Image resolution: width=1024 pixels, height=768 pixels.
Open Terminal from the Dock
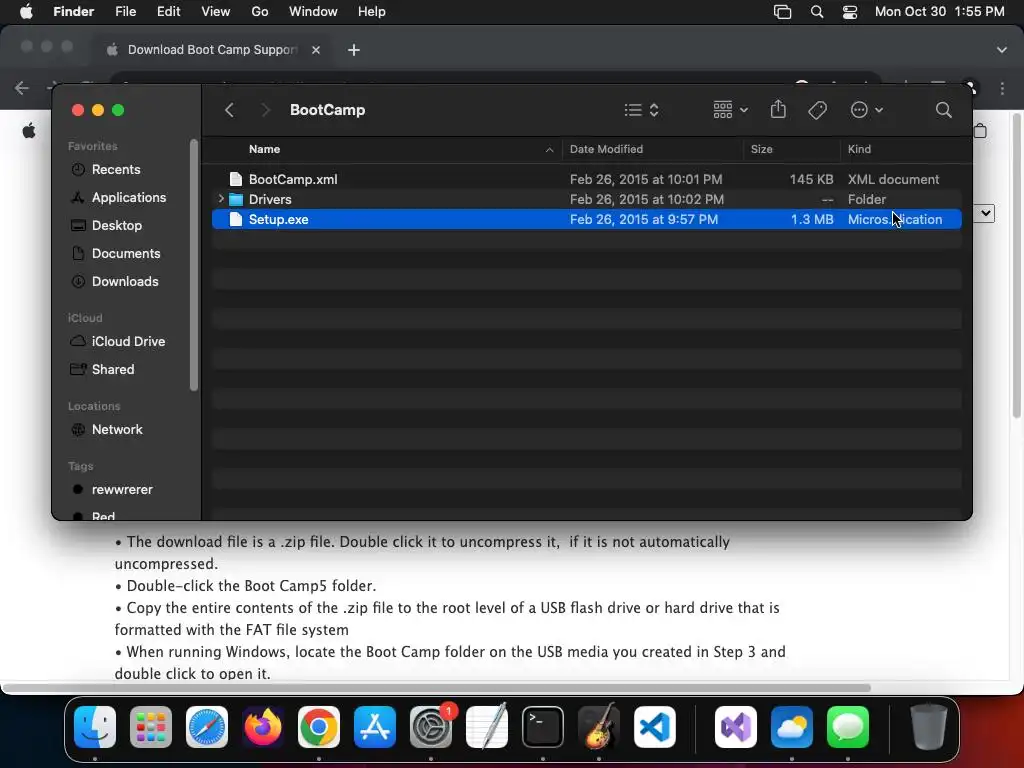[543, 727]
